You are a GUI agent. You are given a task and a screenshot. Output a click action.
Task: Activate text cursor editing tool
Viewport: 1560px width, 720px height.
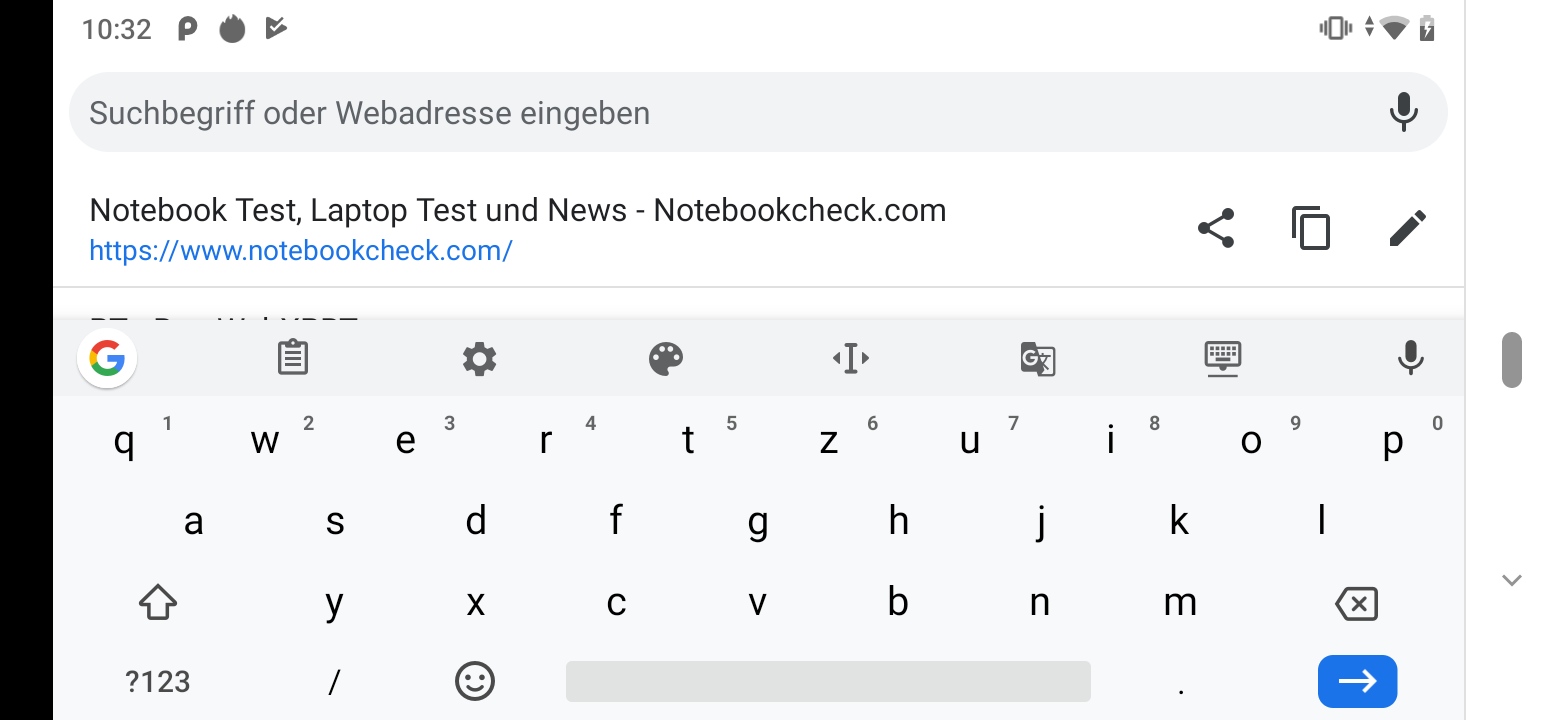click(x=851, y=358)
